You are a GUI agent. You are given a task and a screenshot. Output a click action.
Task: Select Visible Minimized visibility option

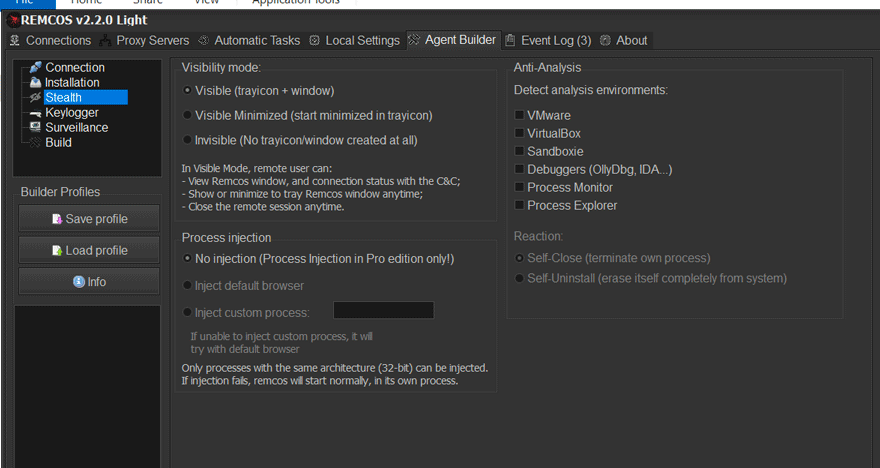[187, 115]
